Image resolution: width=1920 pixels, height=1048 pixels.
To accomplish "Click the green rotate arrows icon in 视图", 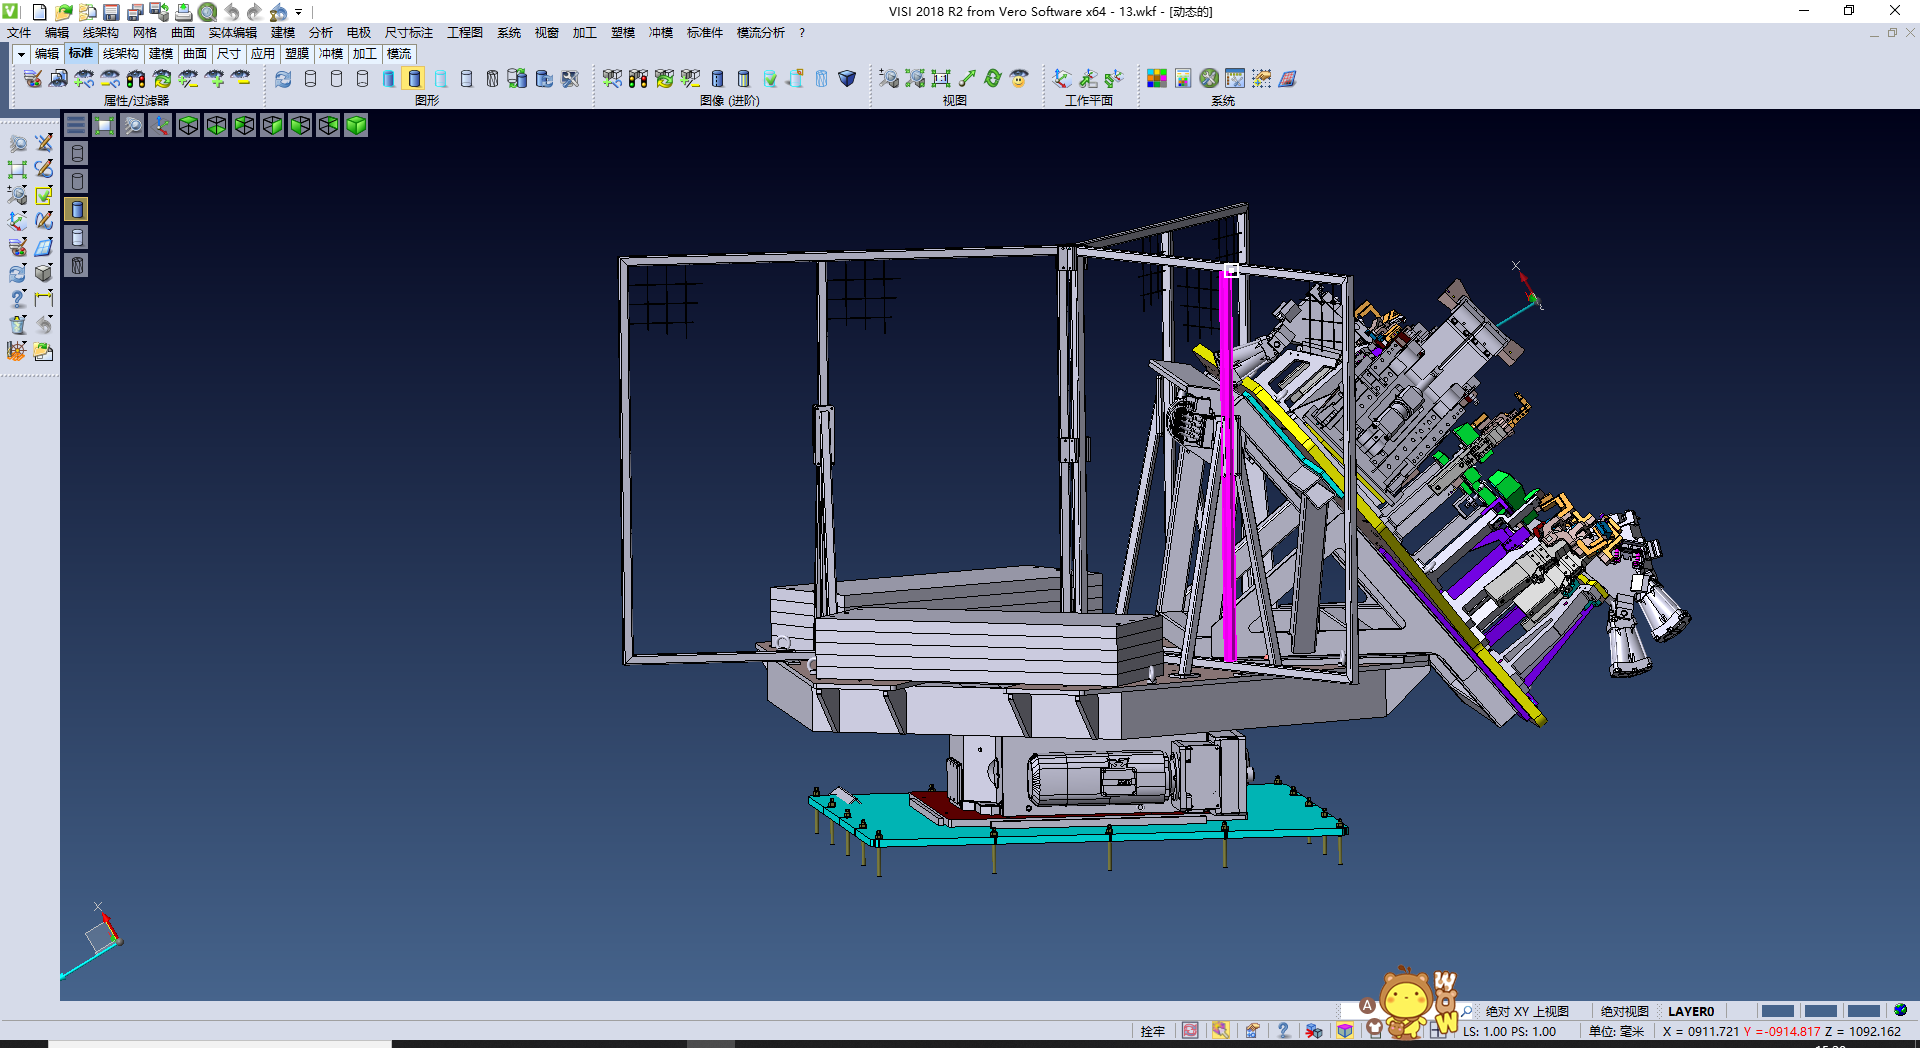I will (993, 79).
